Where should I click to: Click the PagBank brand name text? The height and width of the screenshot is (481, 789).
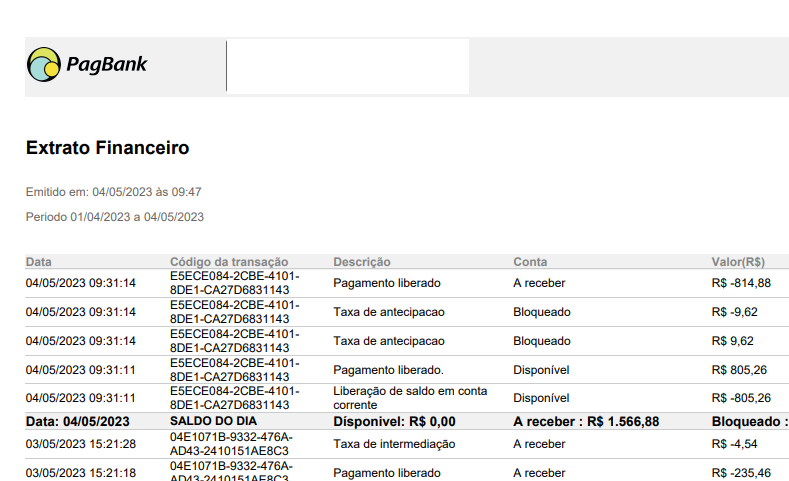coord(106,66)
